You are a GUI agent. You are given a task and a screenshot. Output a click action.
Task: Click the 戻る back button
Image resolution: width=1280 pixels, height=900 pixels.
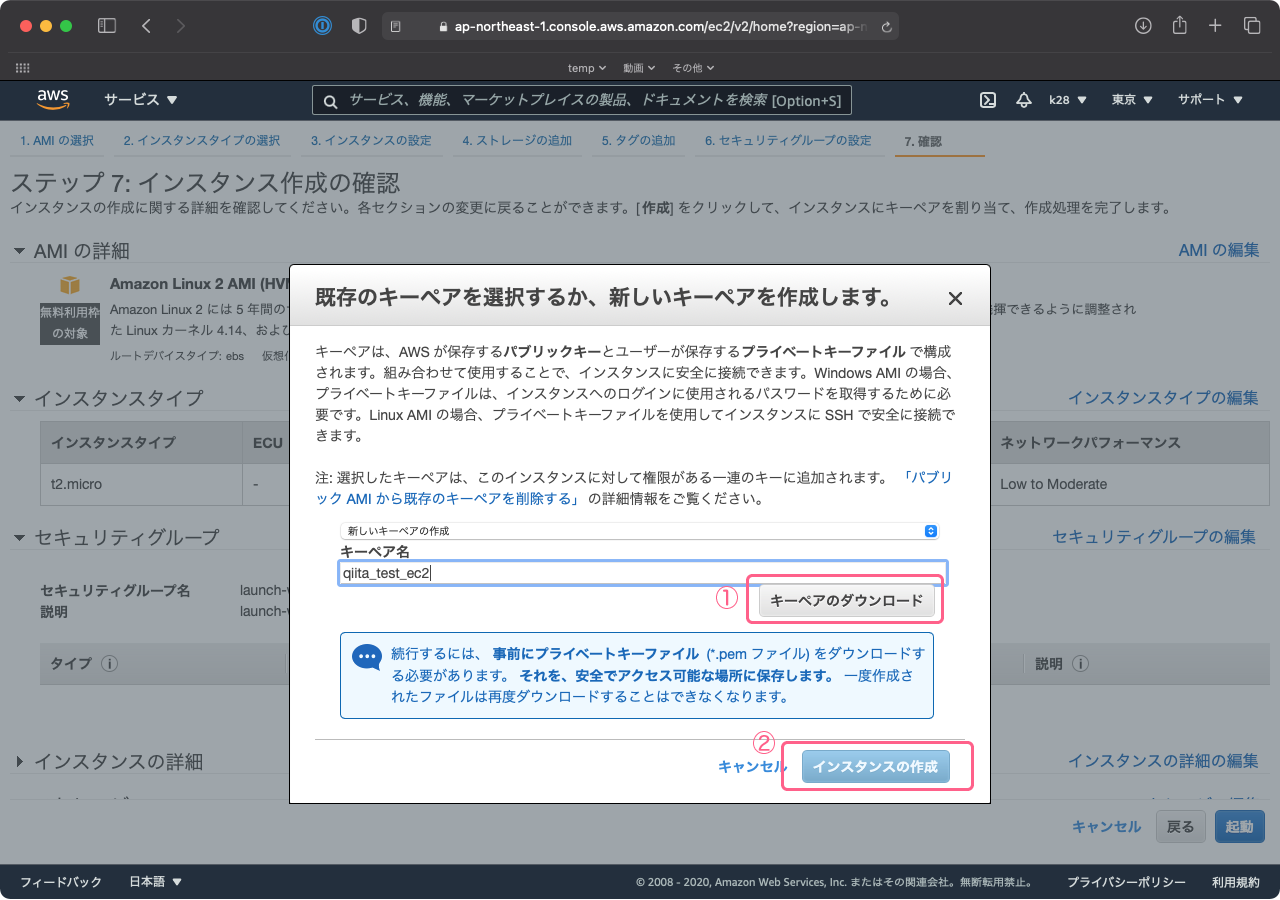pyautogui.click(x=1181, y=827)
